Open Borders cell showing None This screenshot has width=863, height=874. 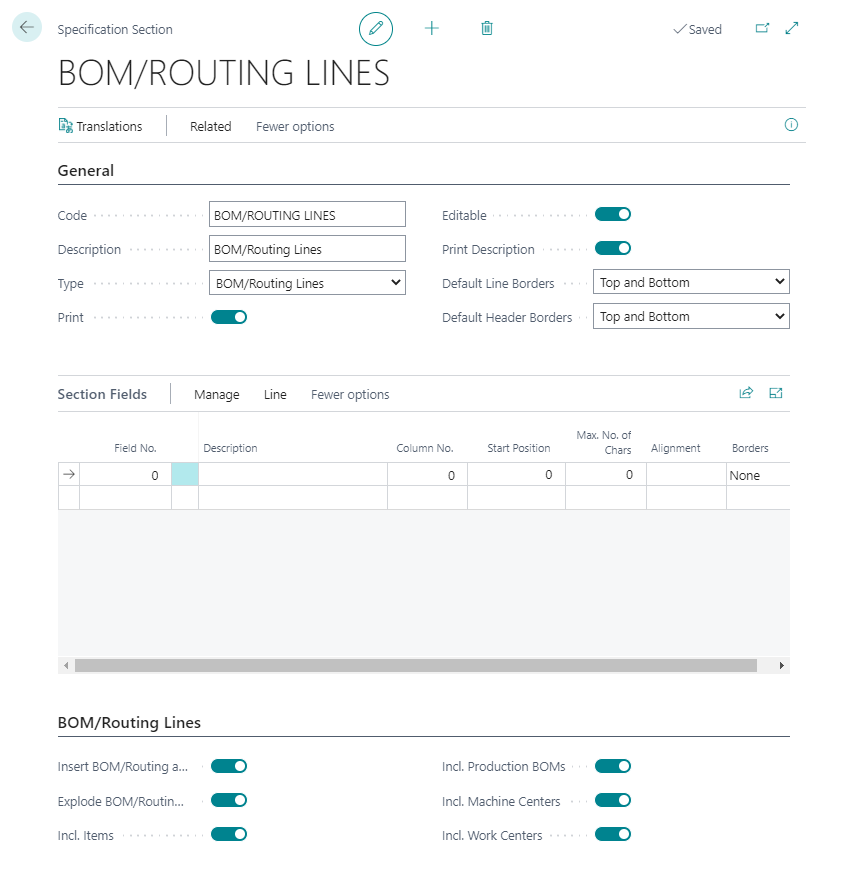click(758, 475)
